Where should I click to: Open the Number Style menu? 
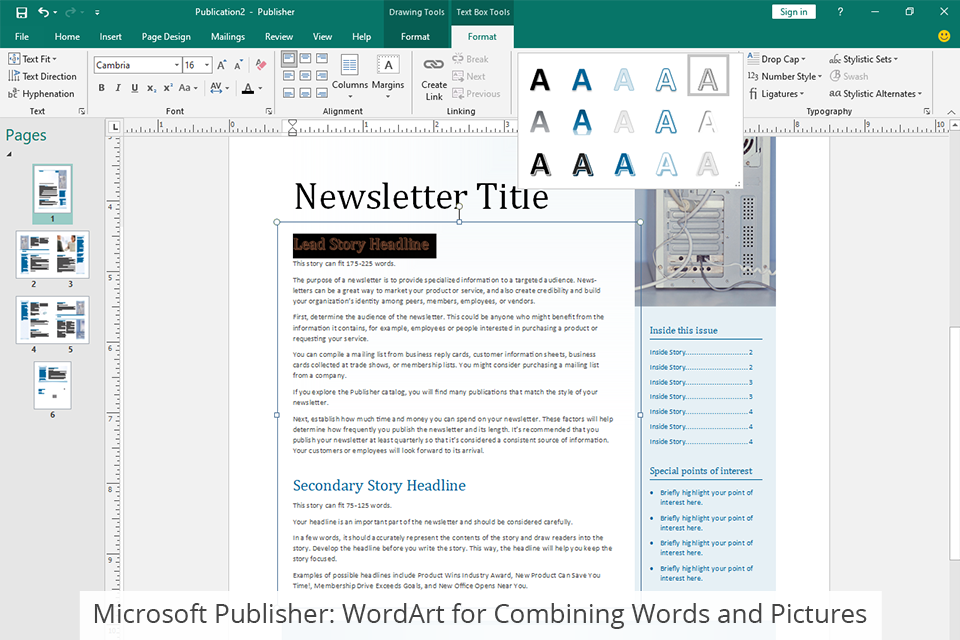(x=785, y=76)
